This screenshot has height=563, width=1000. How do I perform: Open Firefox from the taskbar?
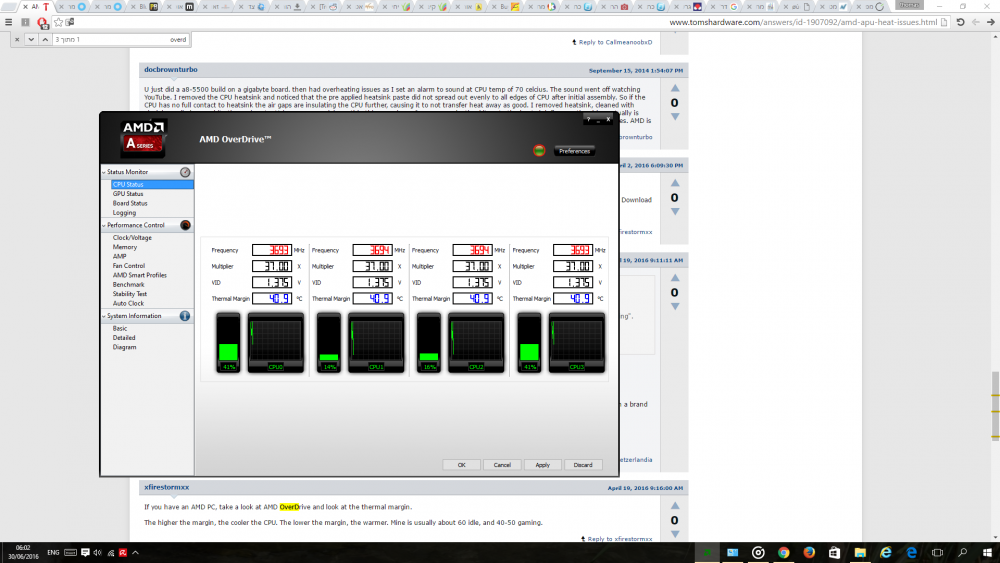[x=809, y=553]
